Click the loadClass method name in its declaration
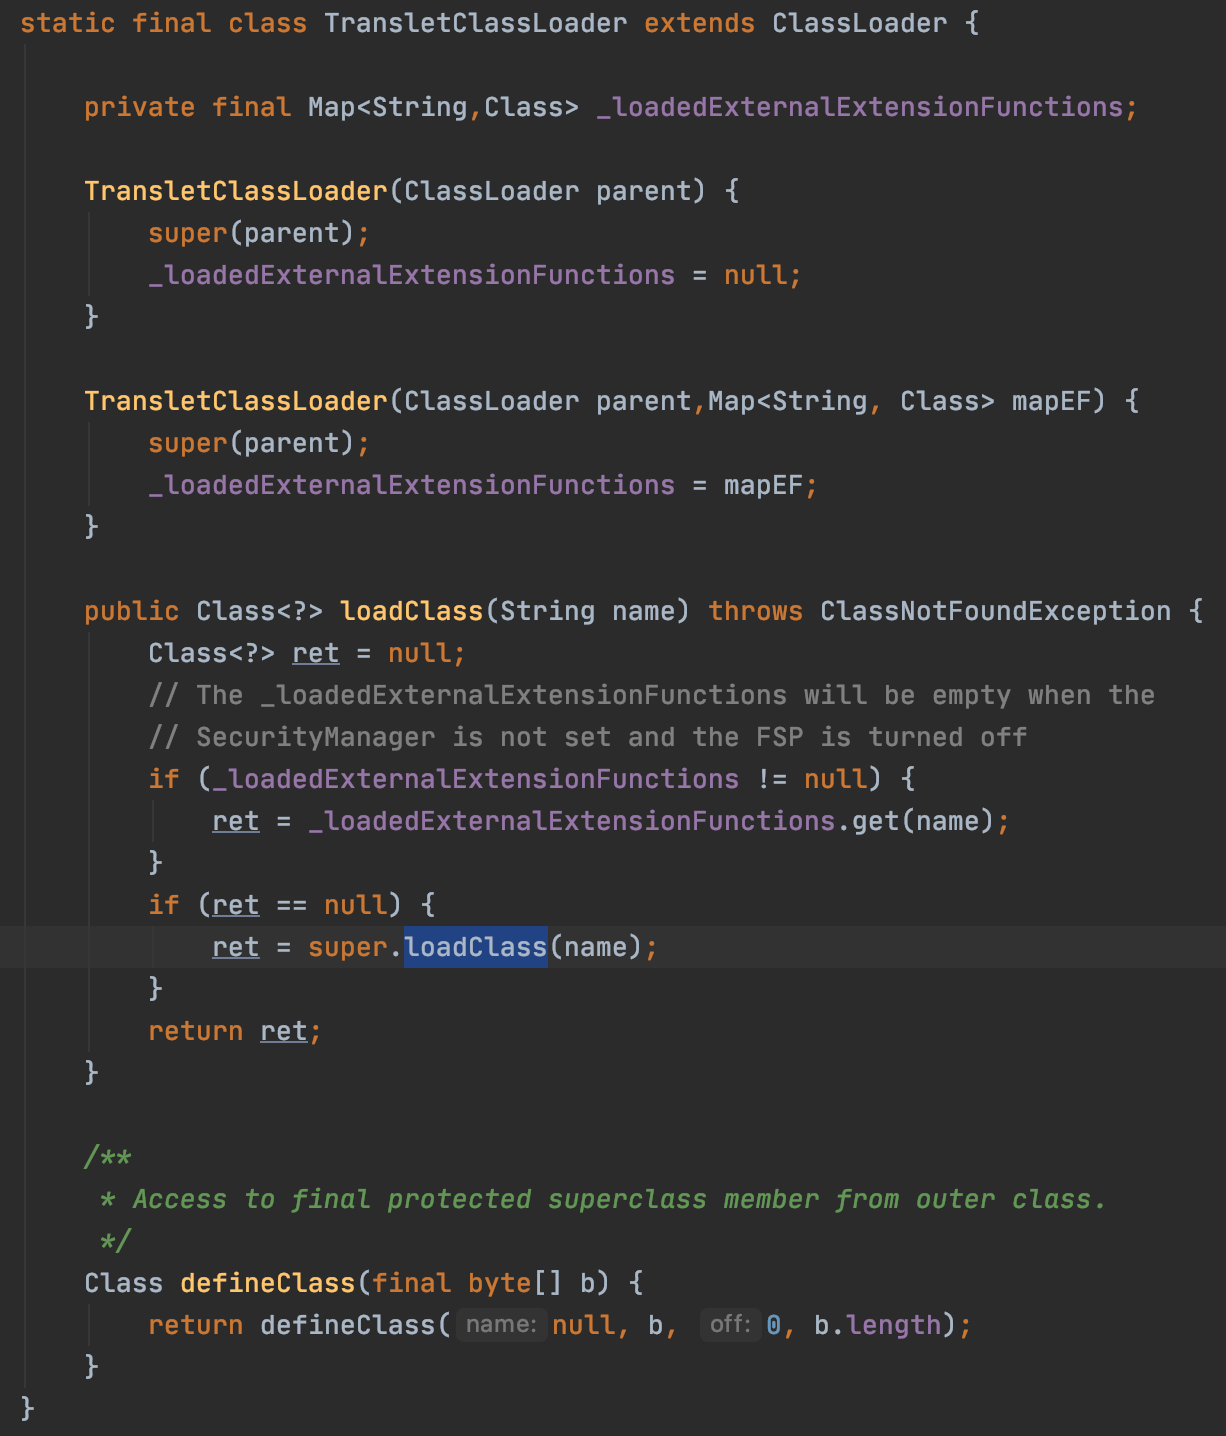Screen dimensions: 1226x1436 411,611
